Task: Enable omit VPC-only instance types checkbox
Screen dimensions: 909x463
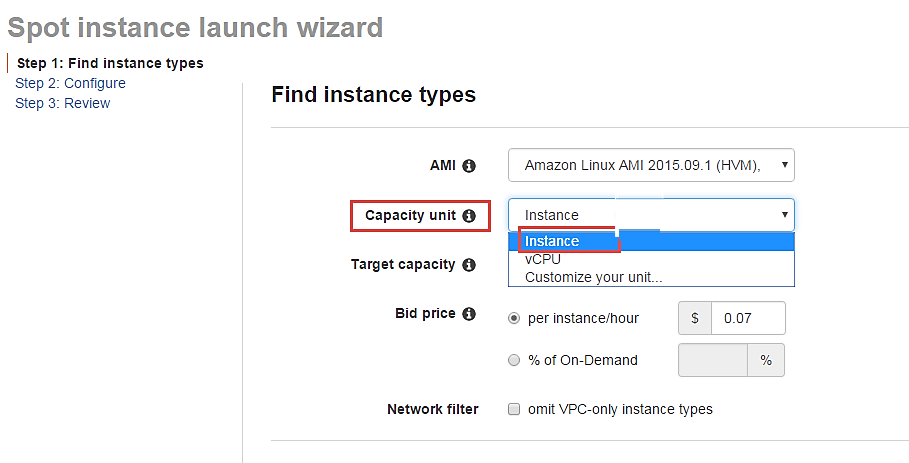Action: 514,409
